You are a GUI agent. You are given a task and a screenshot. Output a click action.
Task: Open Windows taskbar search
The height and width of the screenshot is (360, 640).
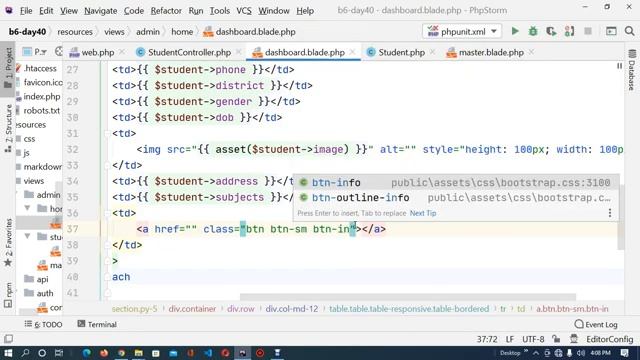click(25, 353)
